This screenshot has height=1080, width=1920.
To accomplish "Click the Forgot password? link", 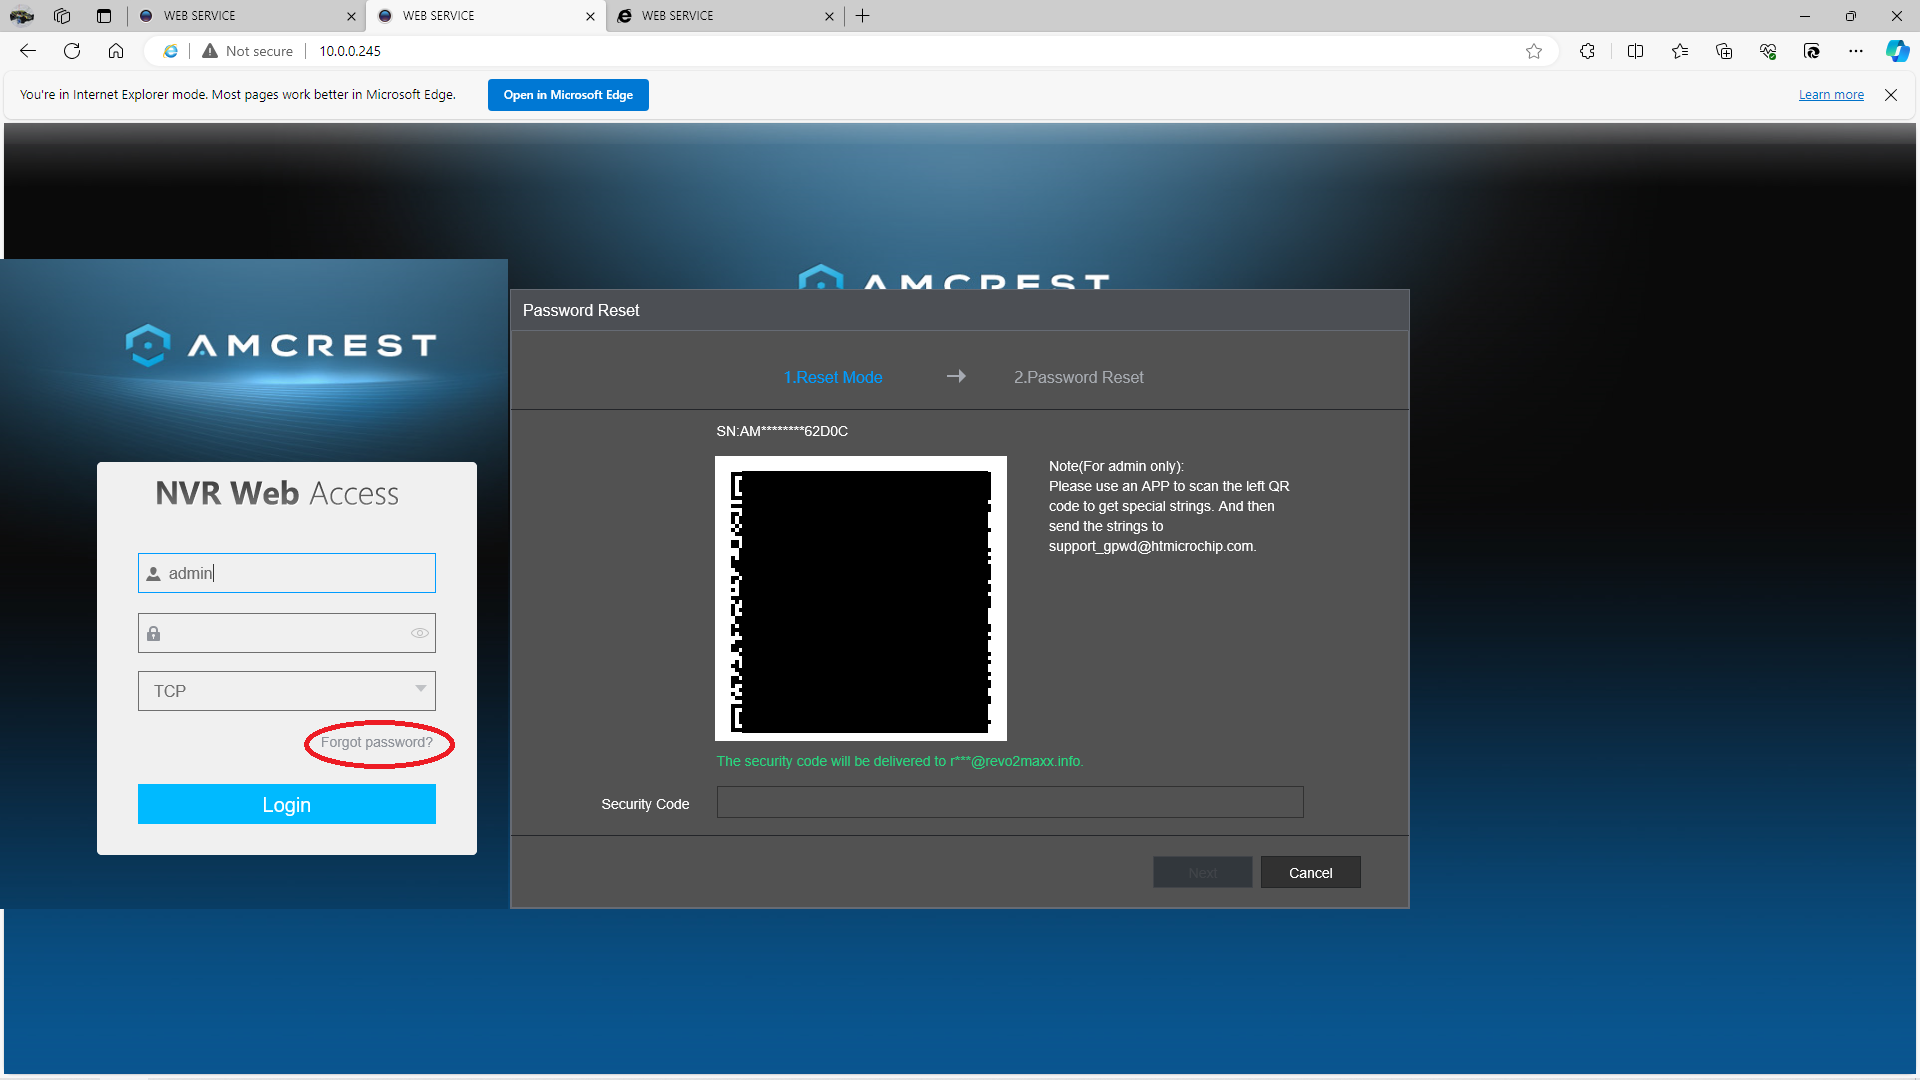I will coord(377,742).
